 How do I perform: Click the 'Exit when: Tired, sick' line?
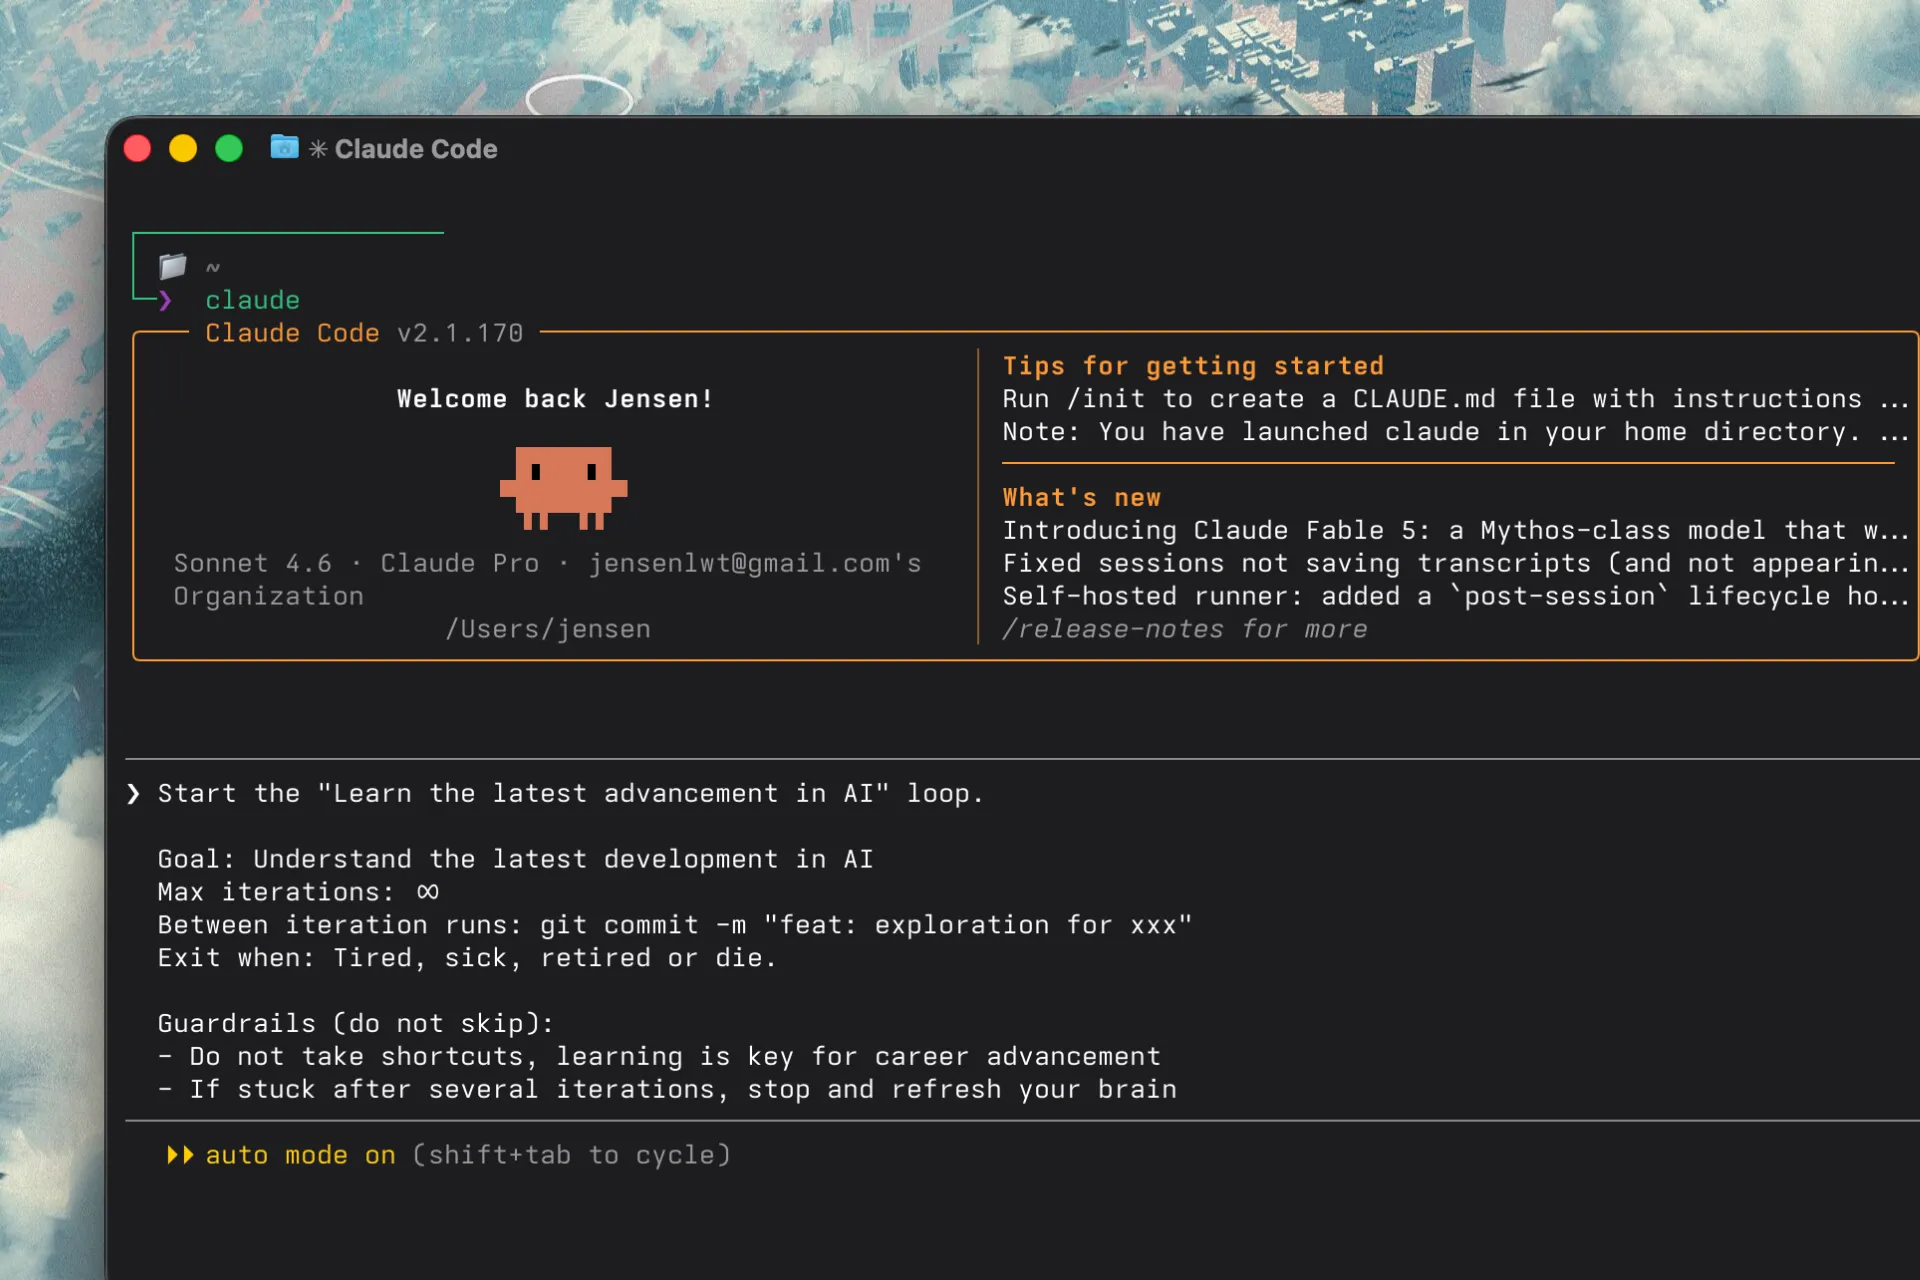coord(467,958)
